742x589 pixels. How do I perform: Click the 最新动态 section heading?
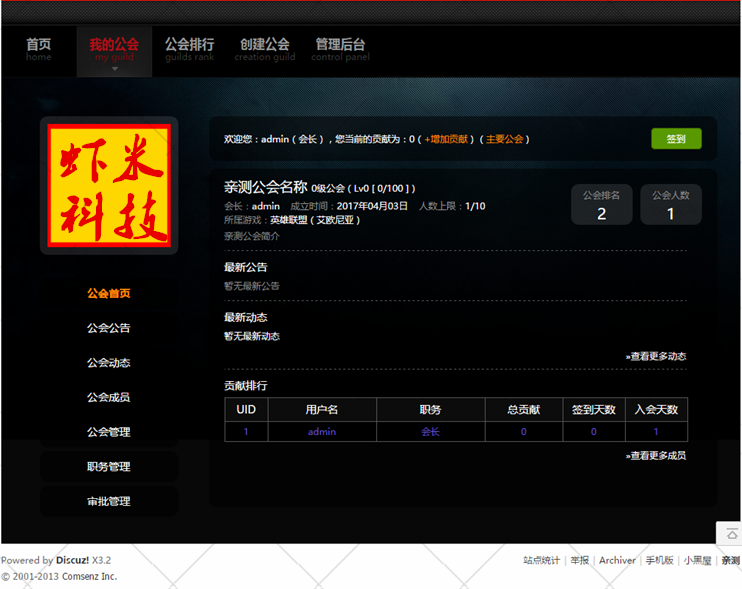(x=246, y=317)
